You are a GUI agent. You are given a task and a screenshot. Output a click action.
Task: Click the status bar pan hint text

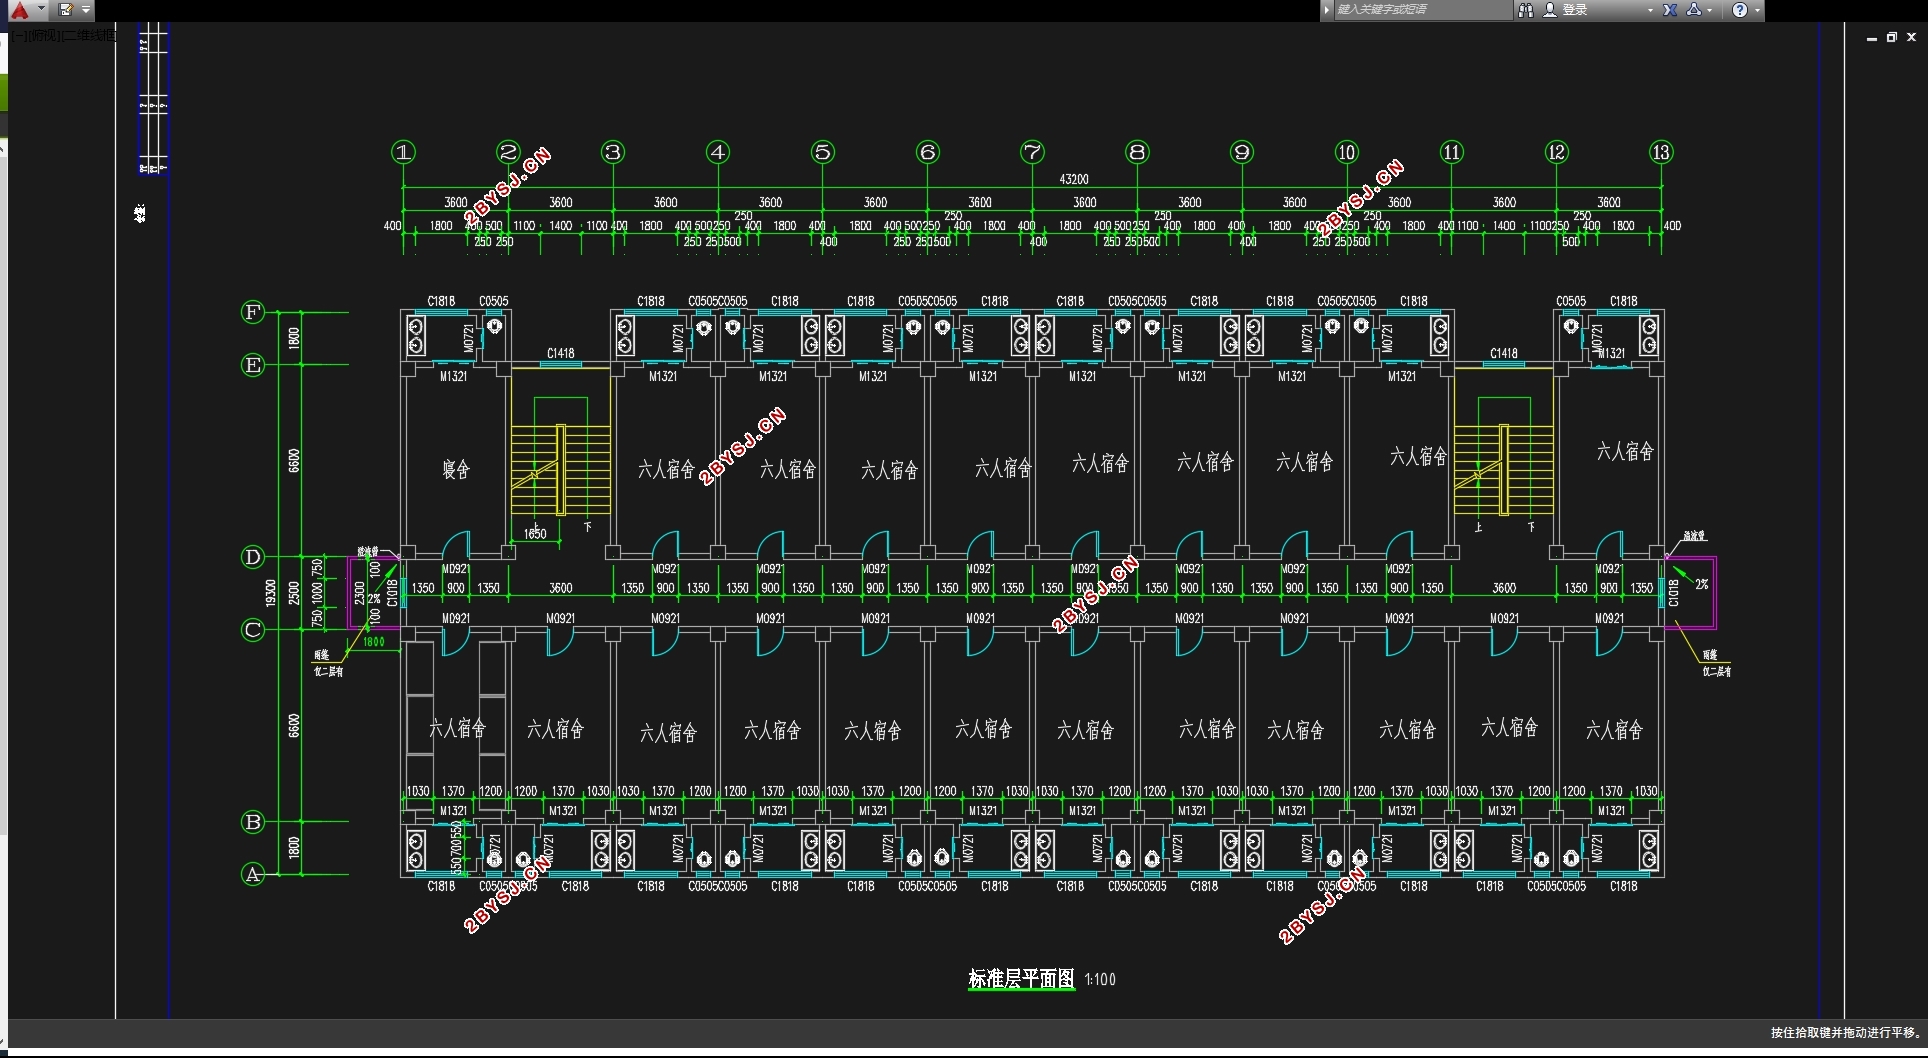[x=1846, y=1033]
